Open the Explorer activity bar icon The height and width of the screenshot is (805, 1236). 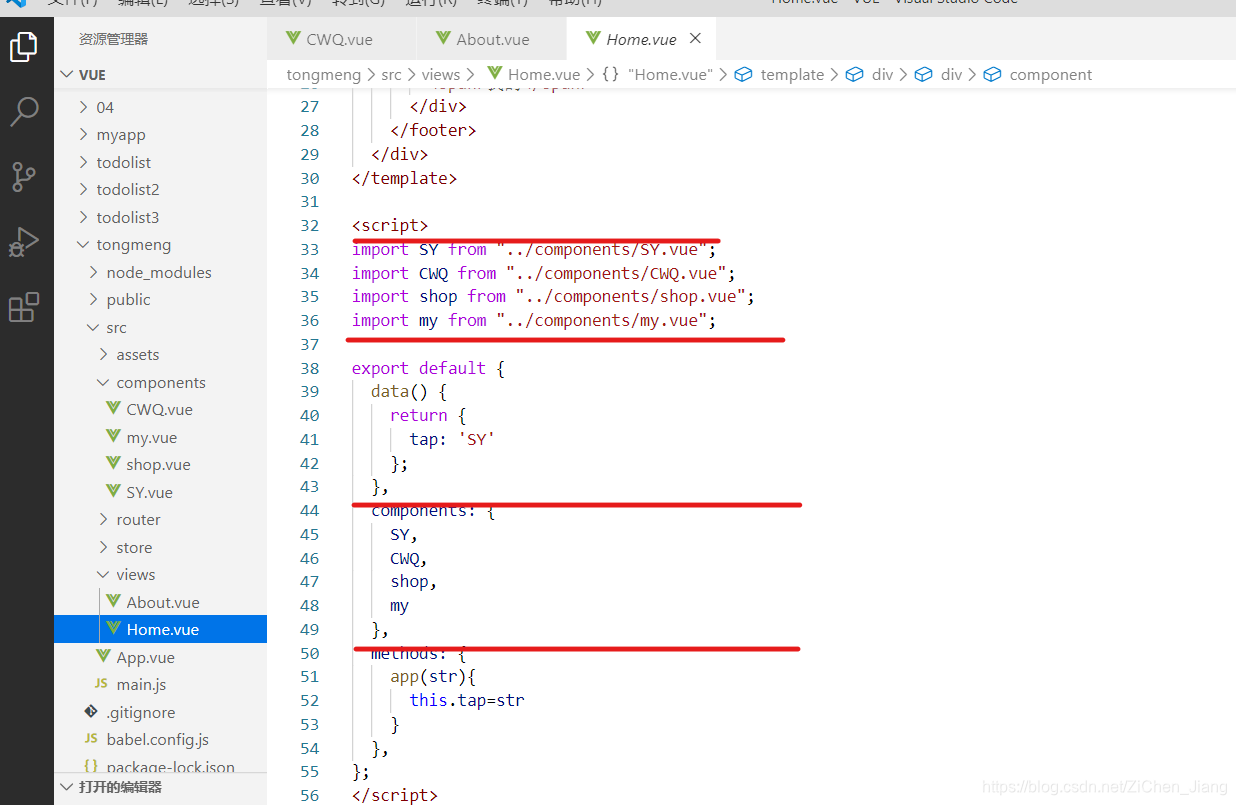pyautogui.click(x=24, y=46)
